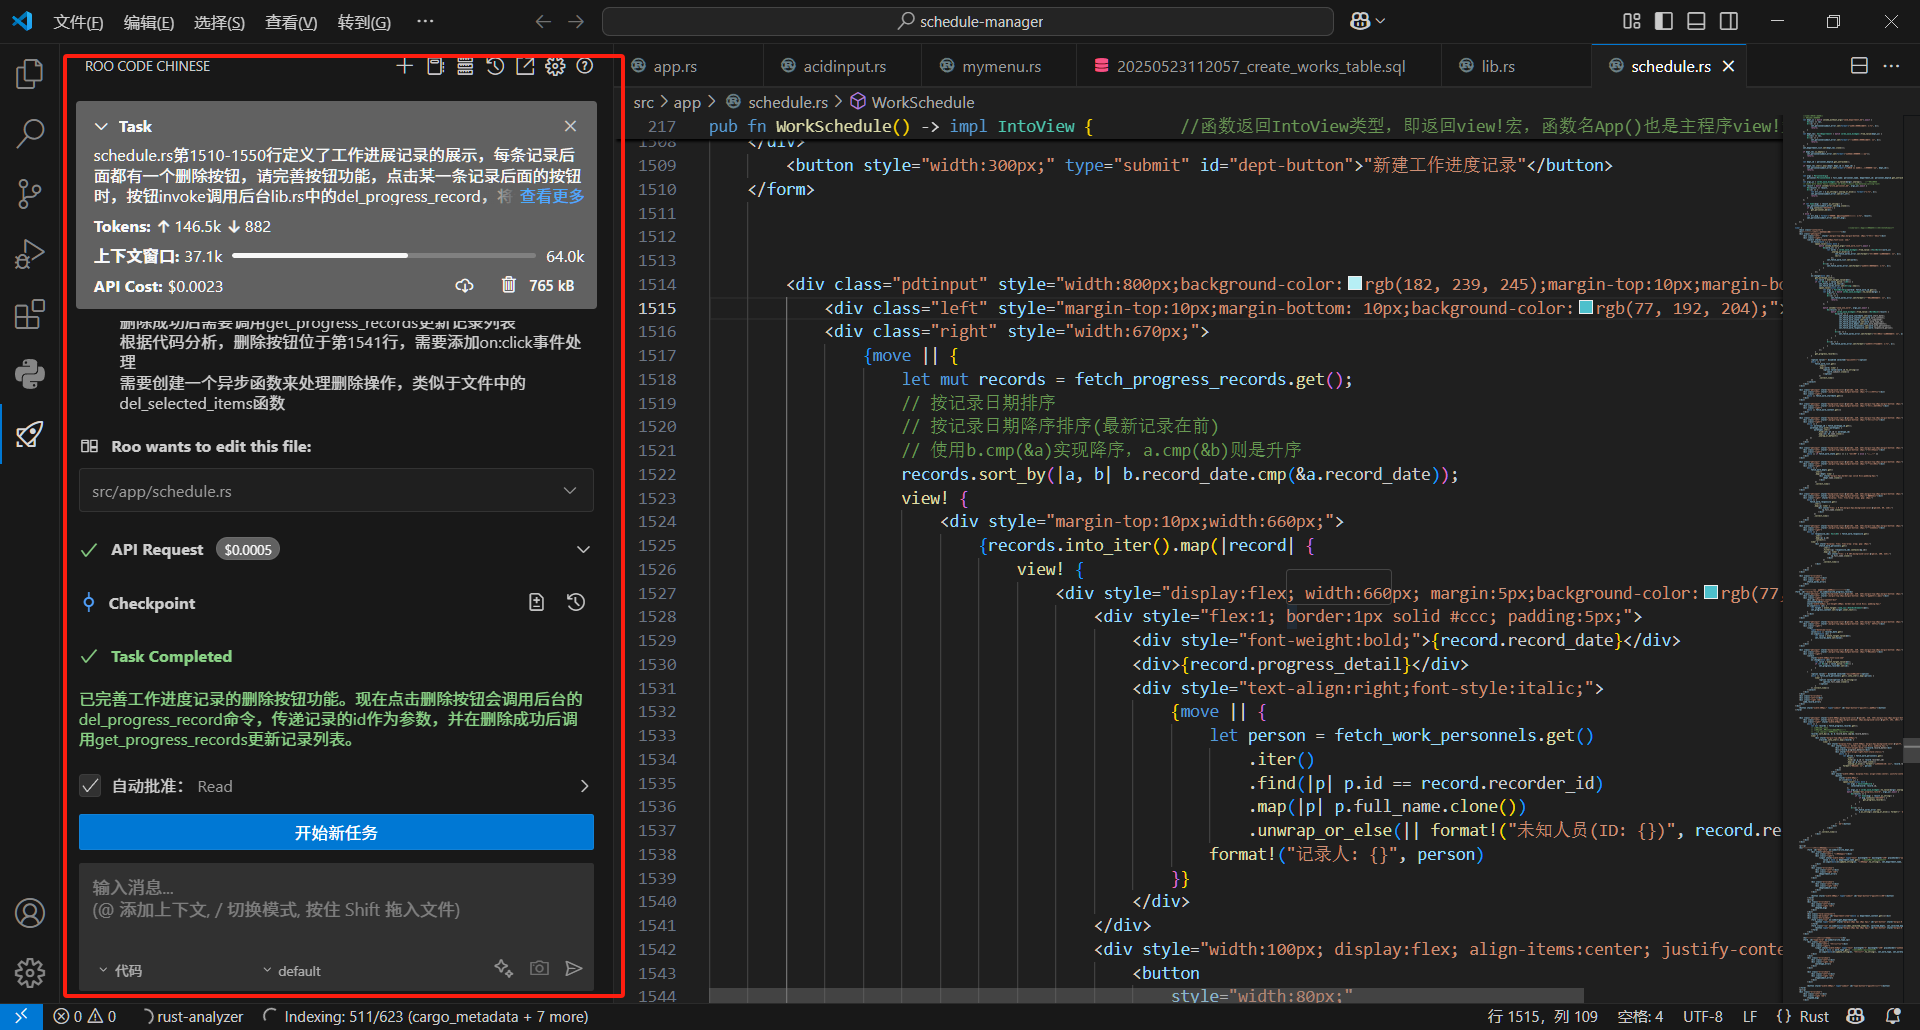The image size is (1920, 1030).
Task: Send message arrow icon
Action: point(574,968)
